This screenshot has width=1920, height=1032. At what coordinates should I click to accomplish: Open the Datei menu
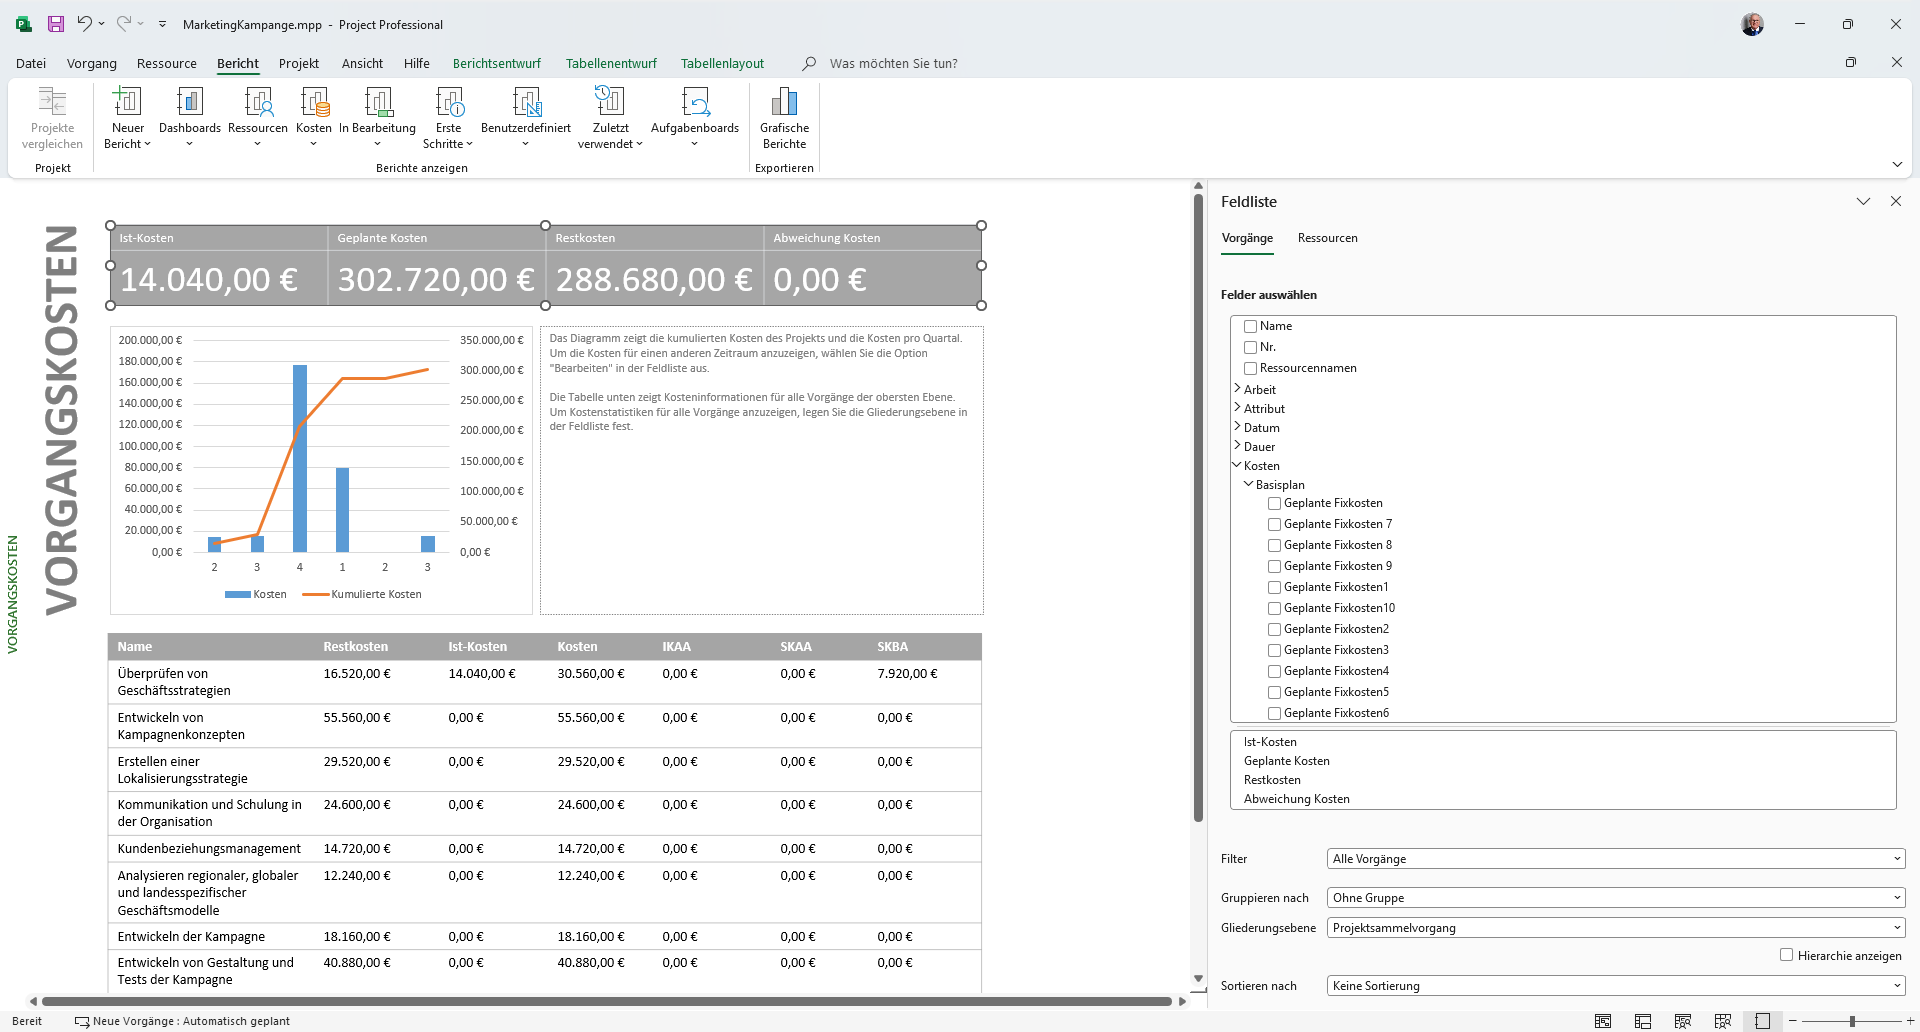(31, 63)
